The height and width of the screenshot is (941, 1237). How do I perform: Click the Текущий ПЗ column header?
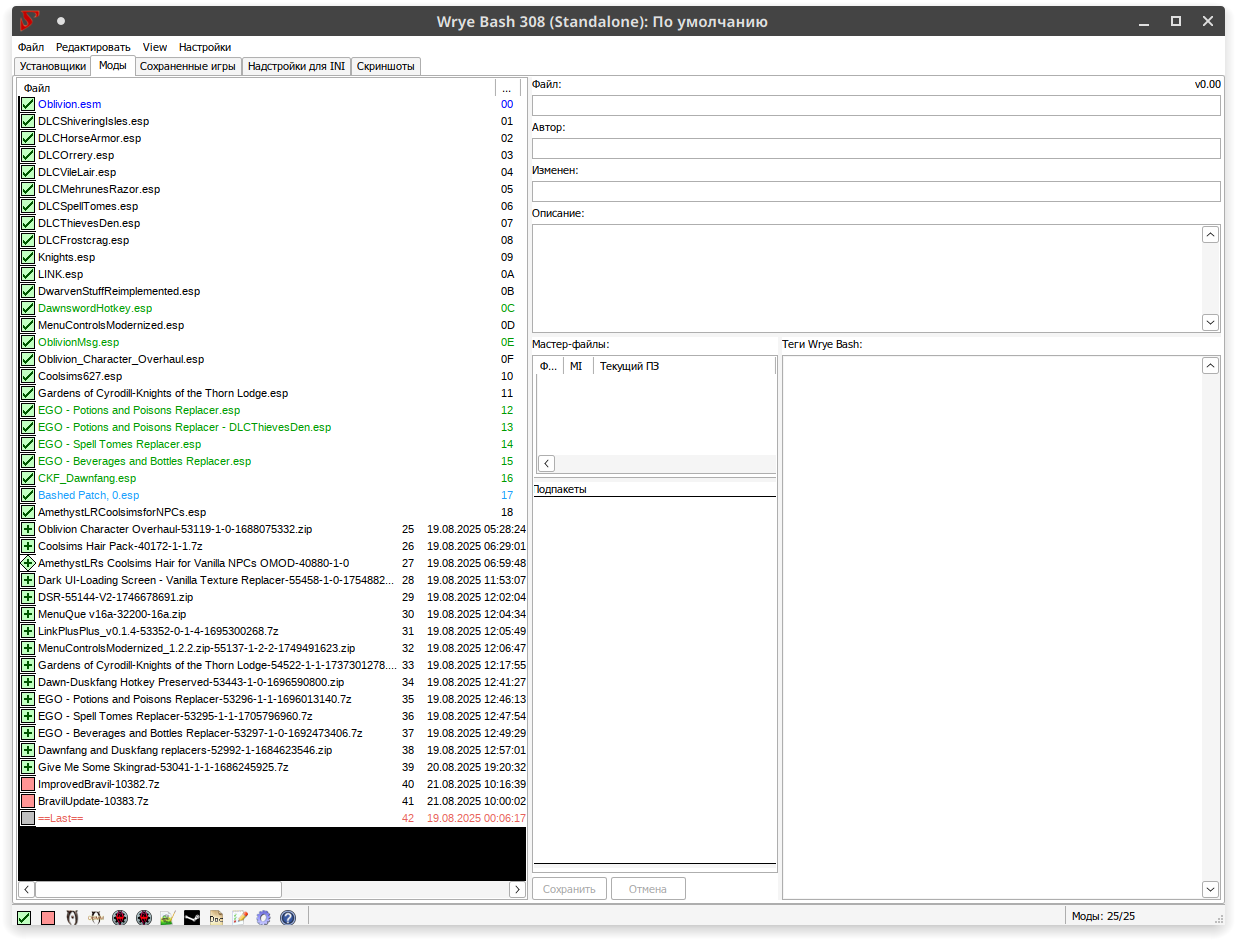685,366
